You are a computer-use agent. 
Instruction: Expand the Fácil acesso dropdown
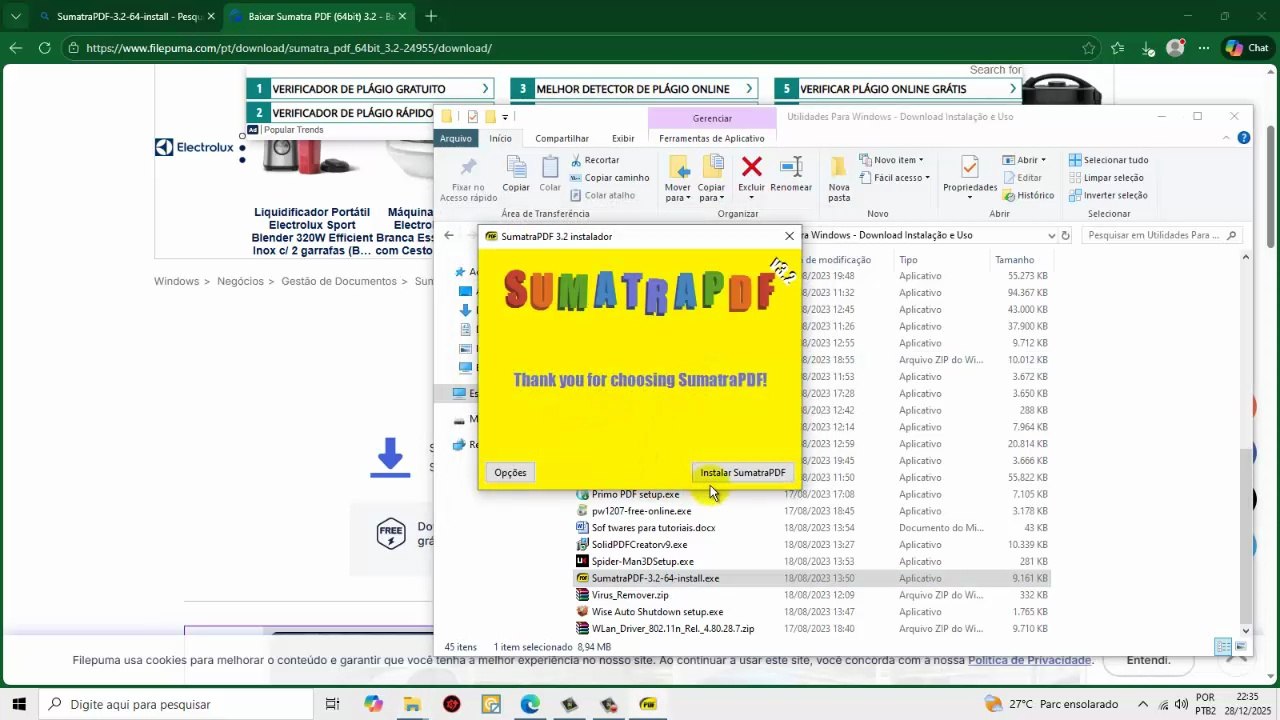click(x=894, y=178)
